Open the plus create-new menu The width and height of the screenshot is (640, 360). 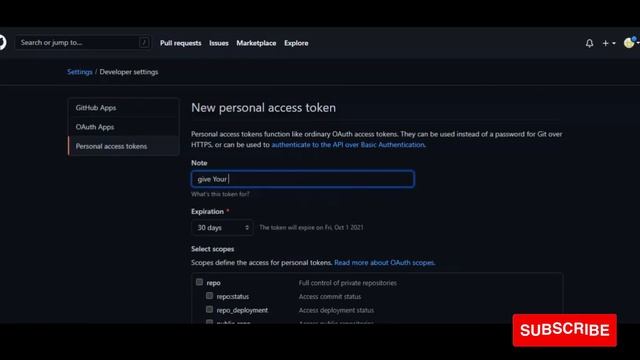pyautogui.click(x=609, y=43)
